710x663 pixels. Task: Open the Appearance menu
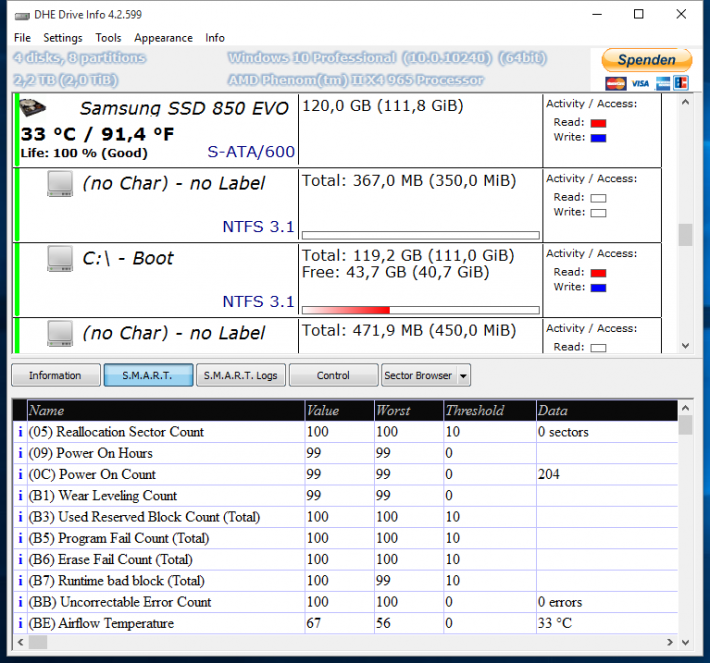[163, 38]
